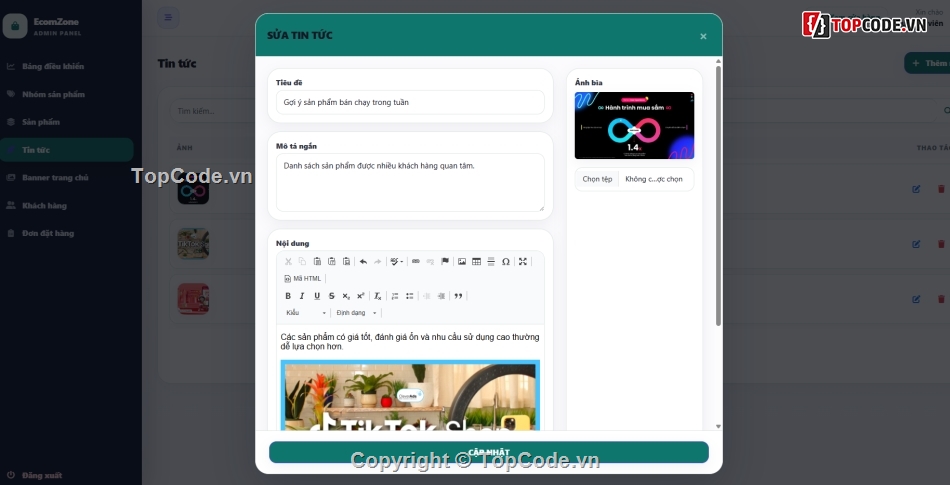The image size is (950, 485).
Task: Insert a link with the link icon
Action: point(416,262)
